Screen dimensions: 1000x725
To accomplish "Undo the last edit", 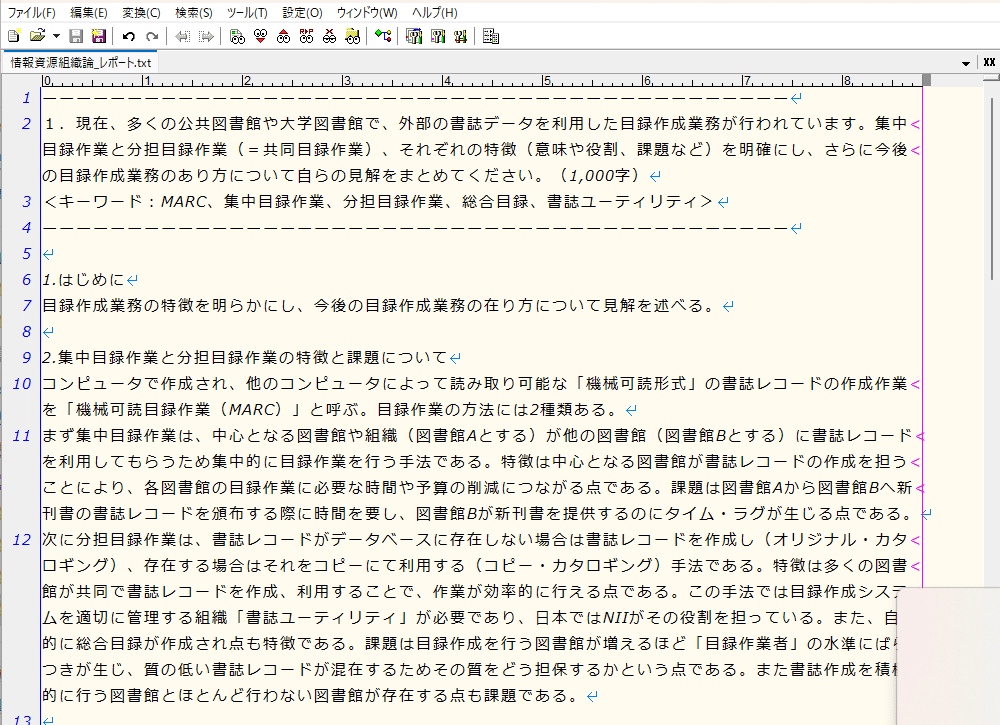I will click(x=128, y=35).
